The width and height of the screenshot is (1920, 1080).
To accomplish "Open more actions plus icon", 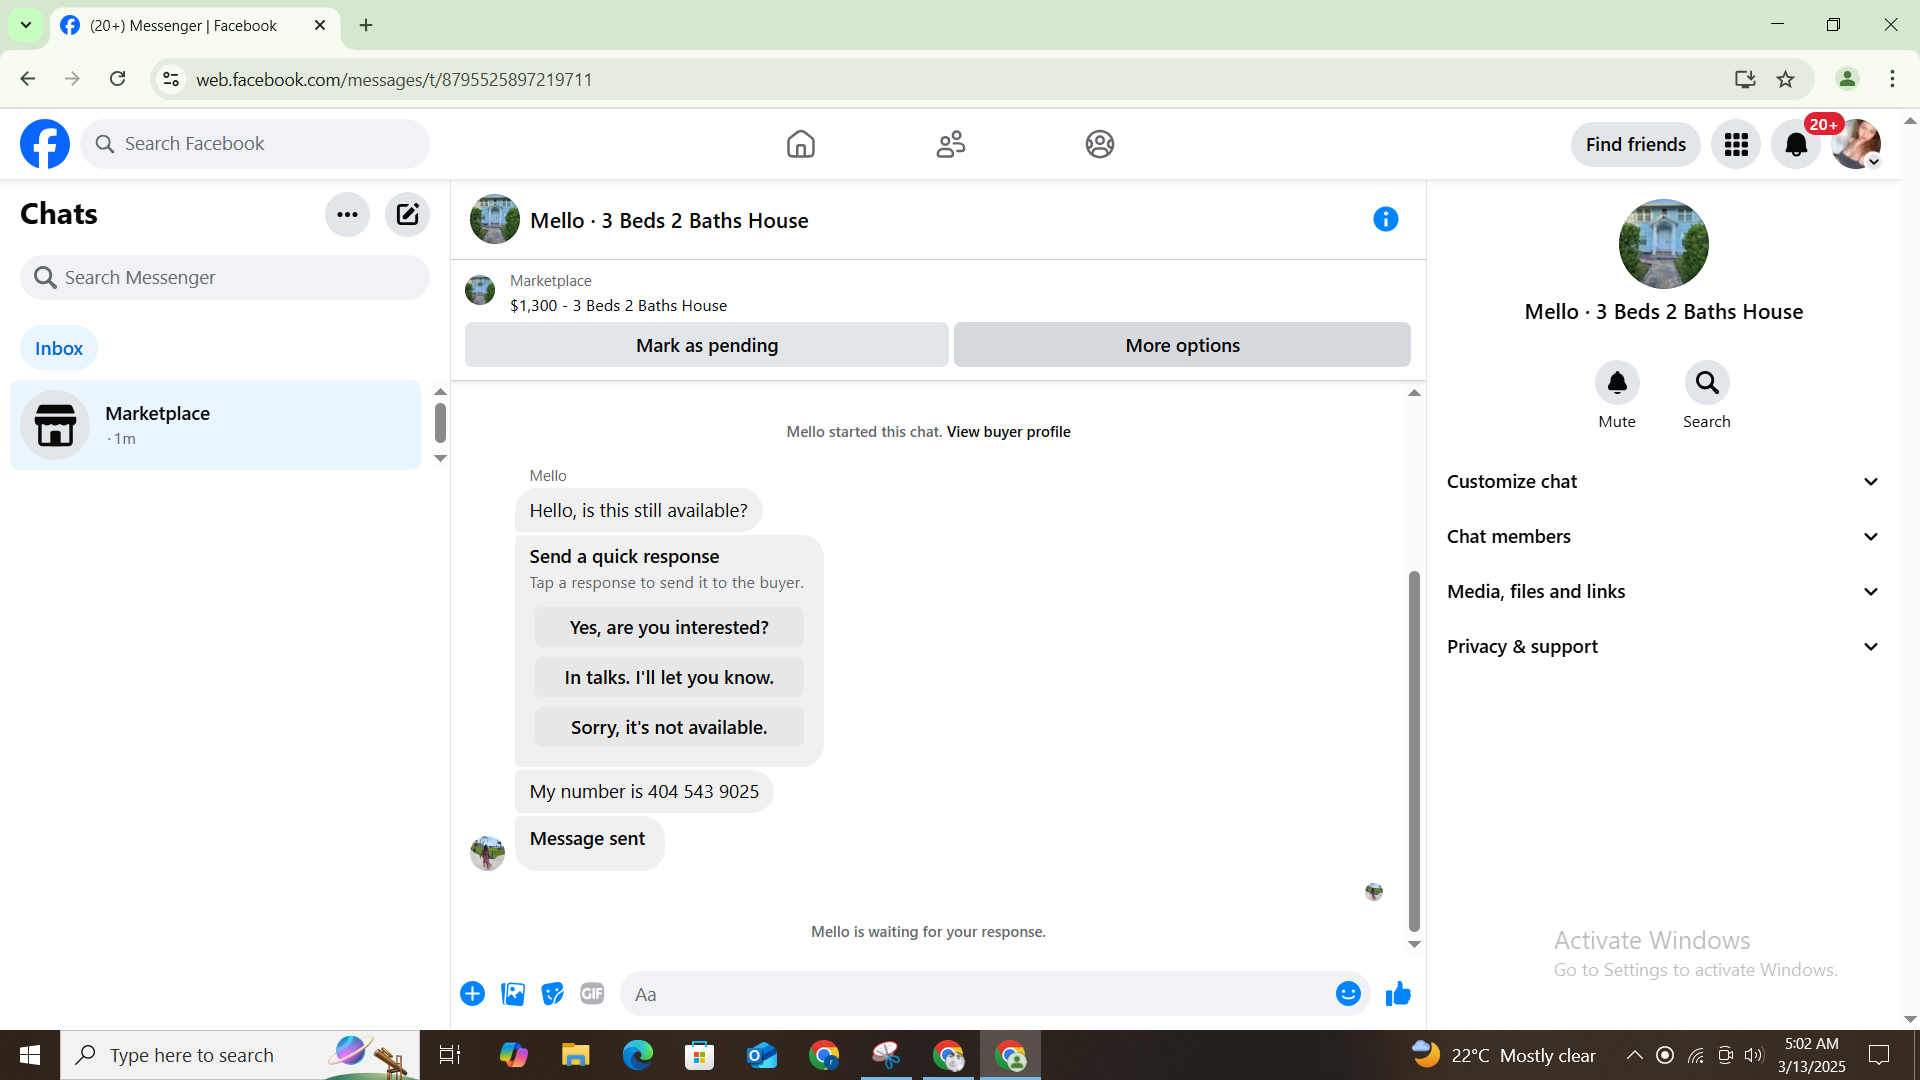I will [x=473, y=994].
